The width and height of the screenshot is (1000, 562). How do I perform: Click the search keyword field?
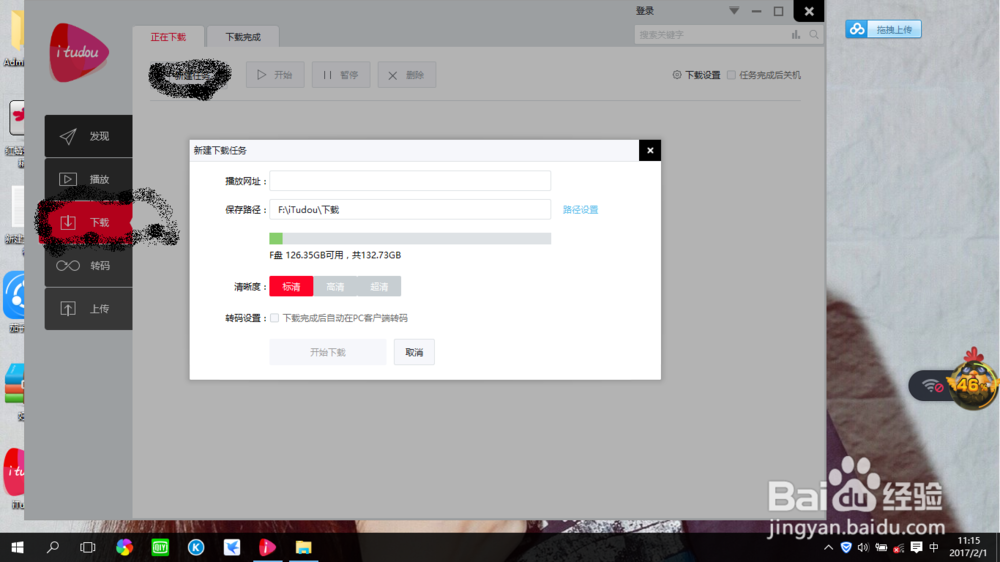point(711,35)
